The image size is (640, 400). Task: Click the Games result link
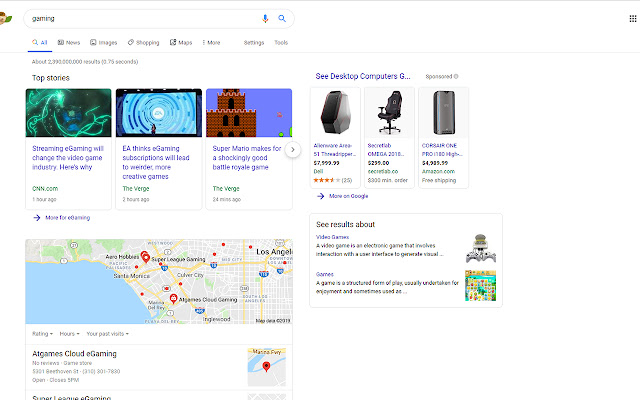[324, 274]
